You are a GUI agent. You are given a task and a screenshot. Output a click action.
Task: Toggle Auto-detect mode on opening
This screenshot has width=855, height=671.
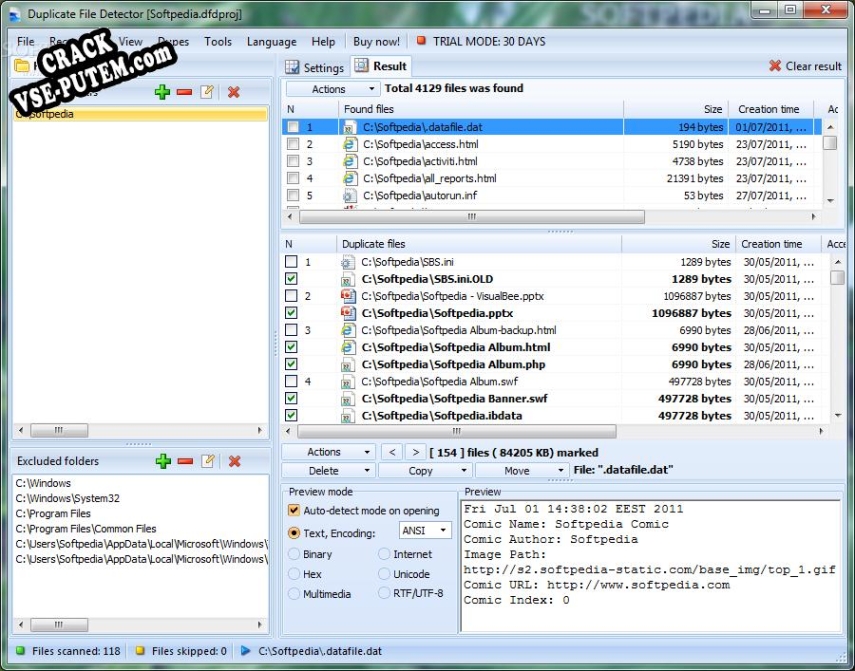pyautogui.click(x=294, y=510)
